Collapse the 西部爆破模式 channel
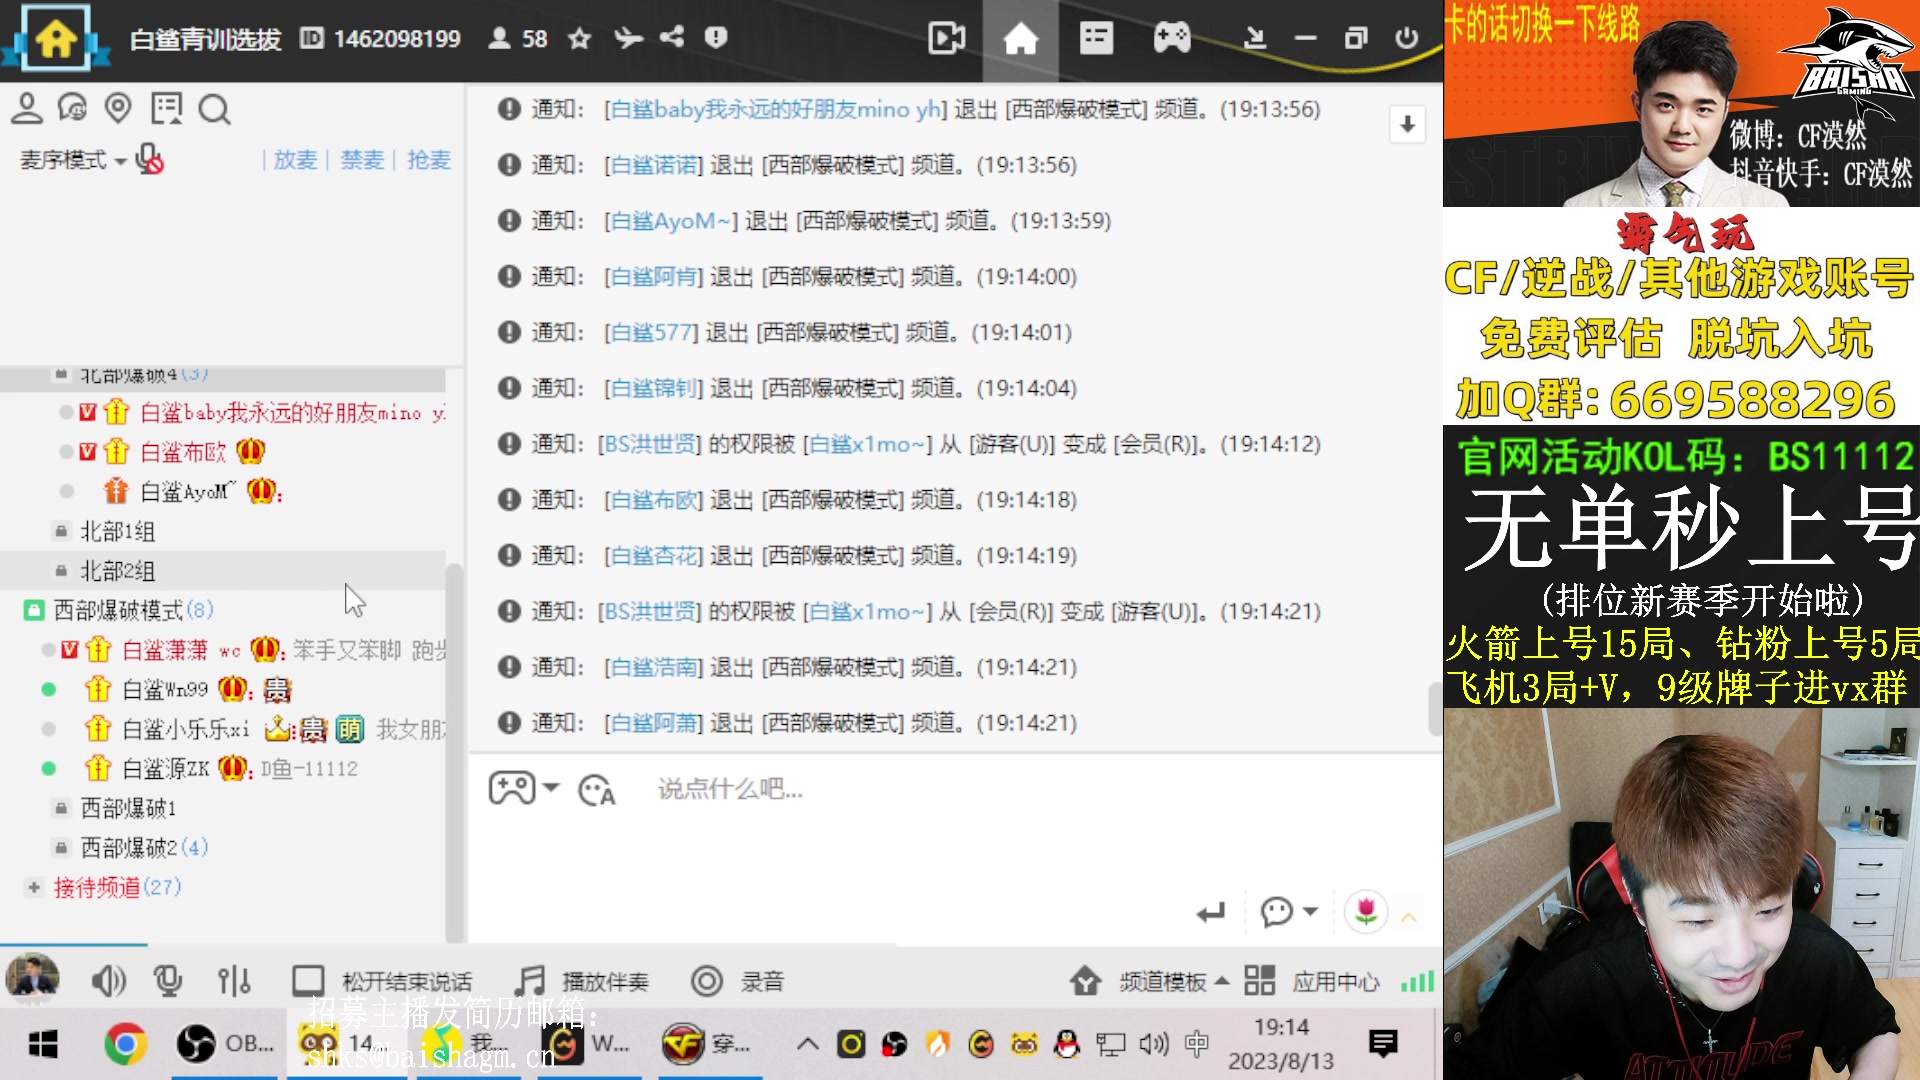 coord(34,610)
